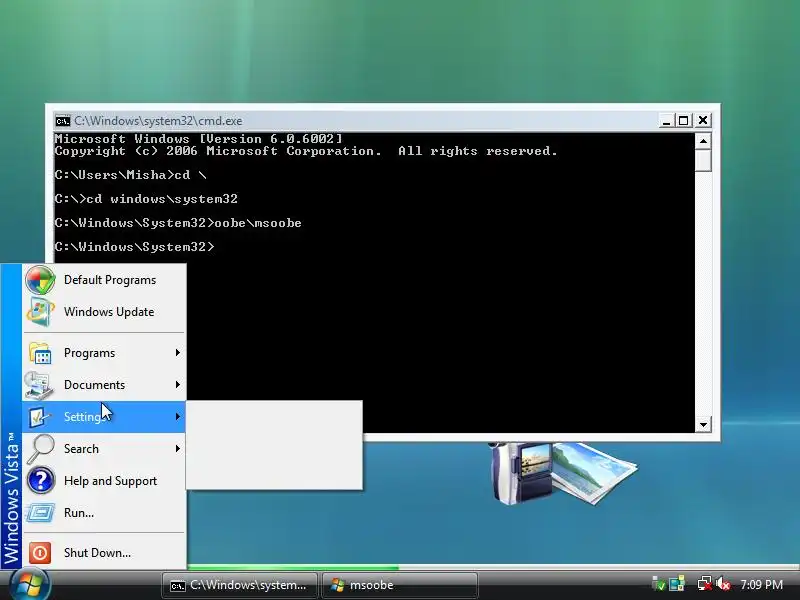Click the Start orb button
800x600 pixels.
tap(30, 584)
